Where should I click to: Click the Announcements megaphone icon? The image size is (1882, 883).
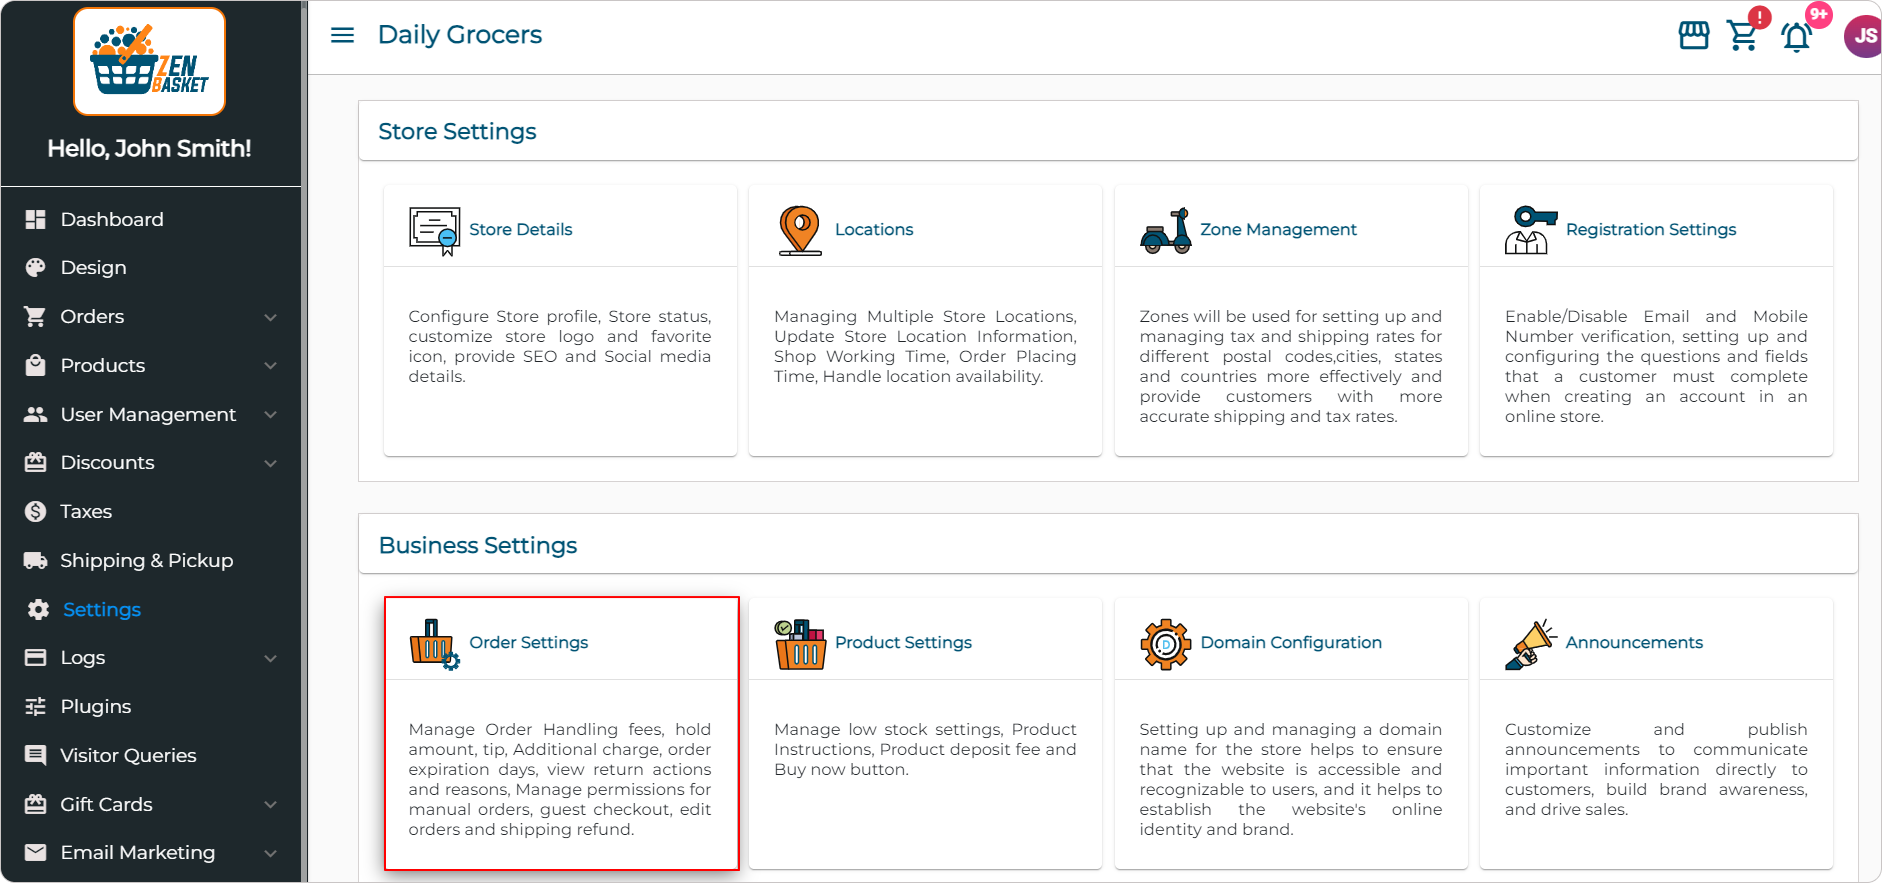pyautogui.click(x=1530, y=644)
